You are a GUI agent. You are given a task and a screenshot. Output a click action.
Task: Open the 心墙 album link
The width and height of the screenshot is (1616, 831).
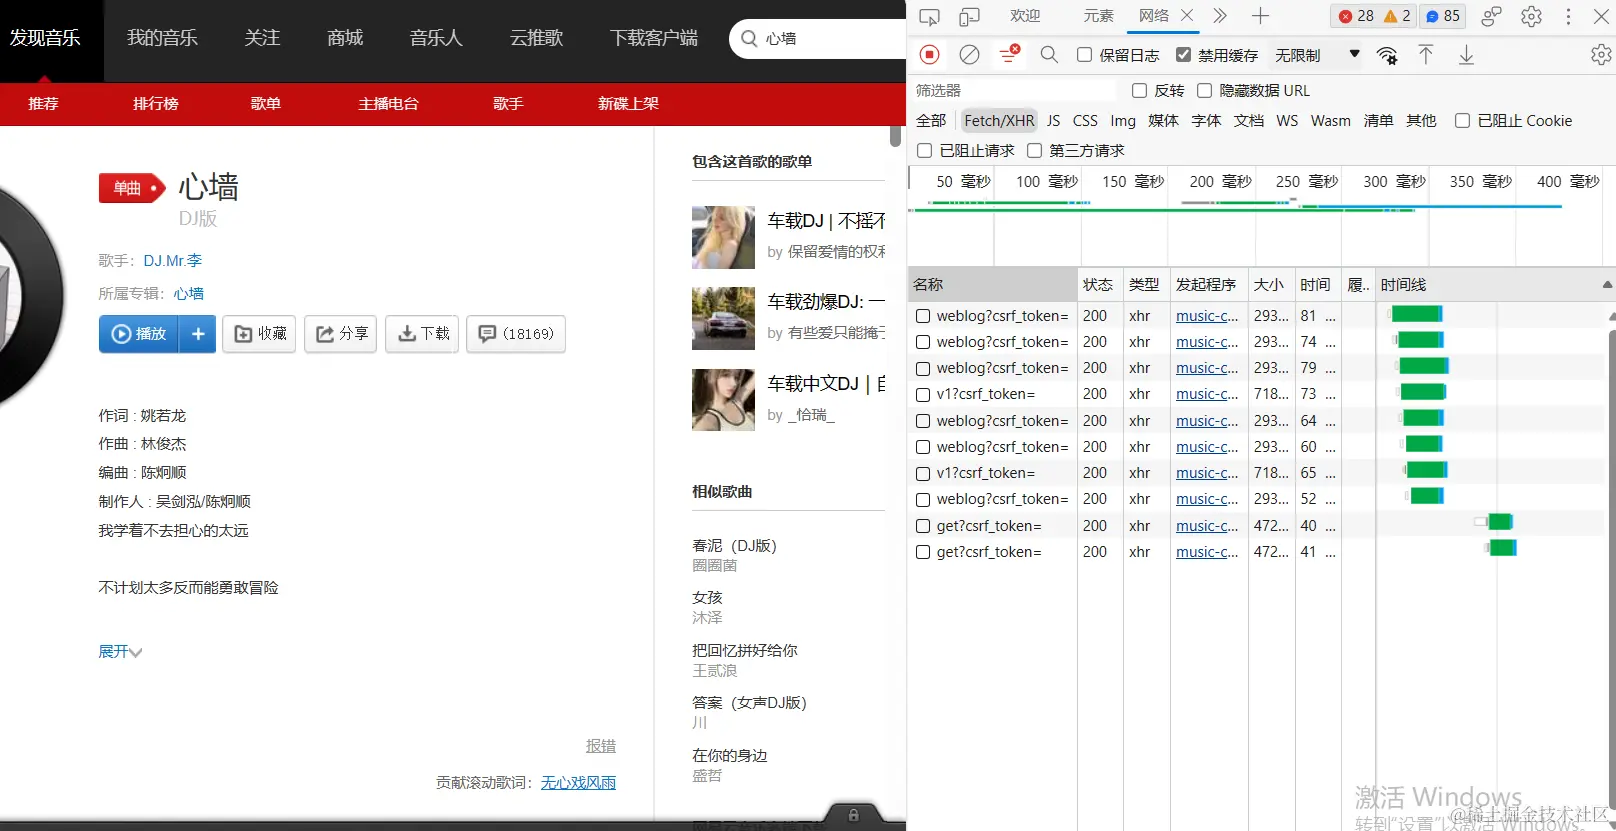(188, 294)
